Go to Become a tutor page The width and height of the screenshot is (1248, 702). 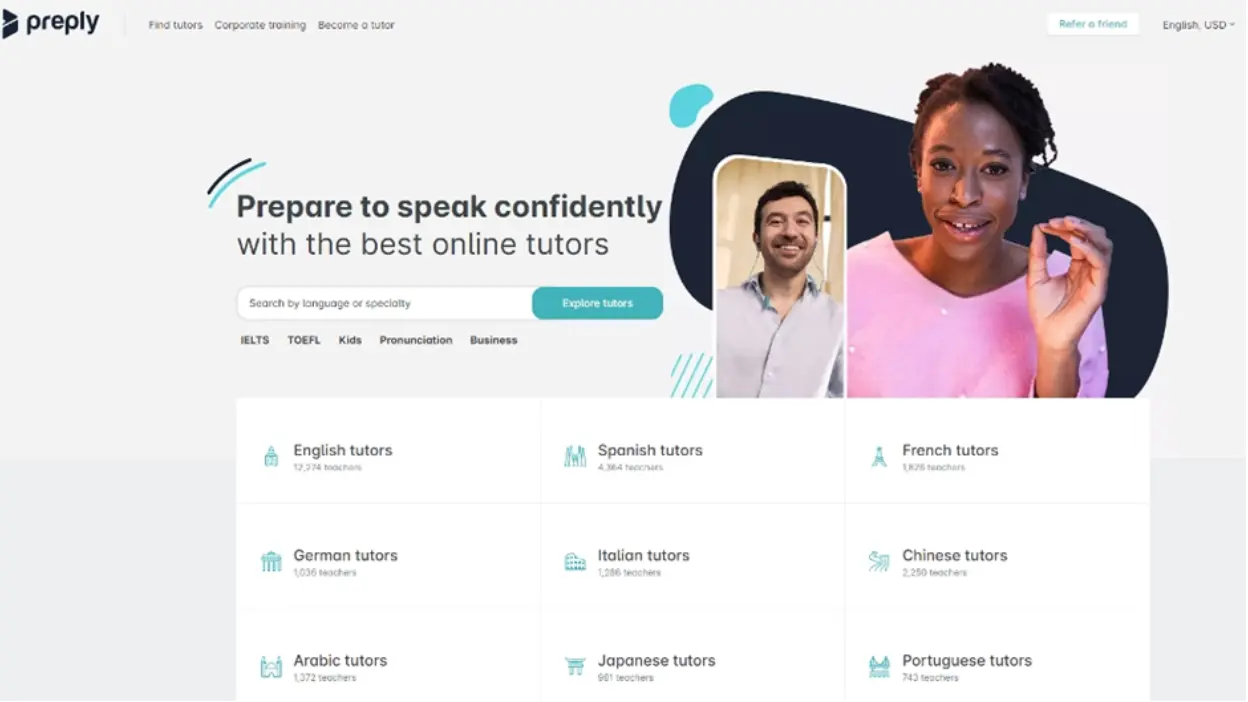pos(356,25)
